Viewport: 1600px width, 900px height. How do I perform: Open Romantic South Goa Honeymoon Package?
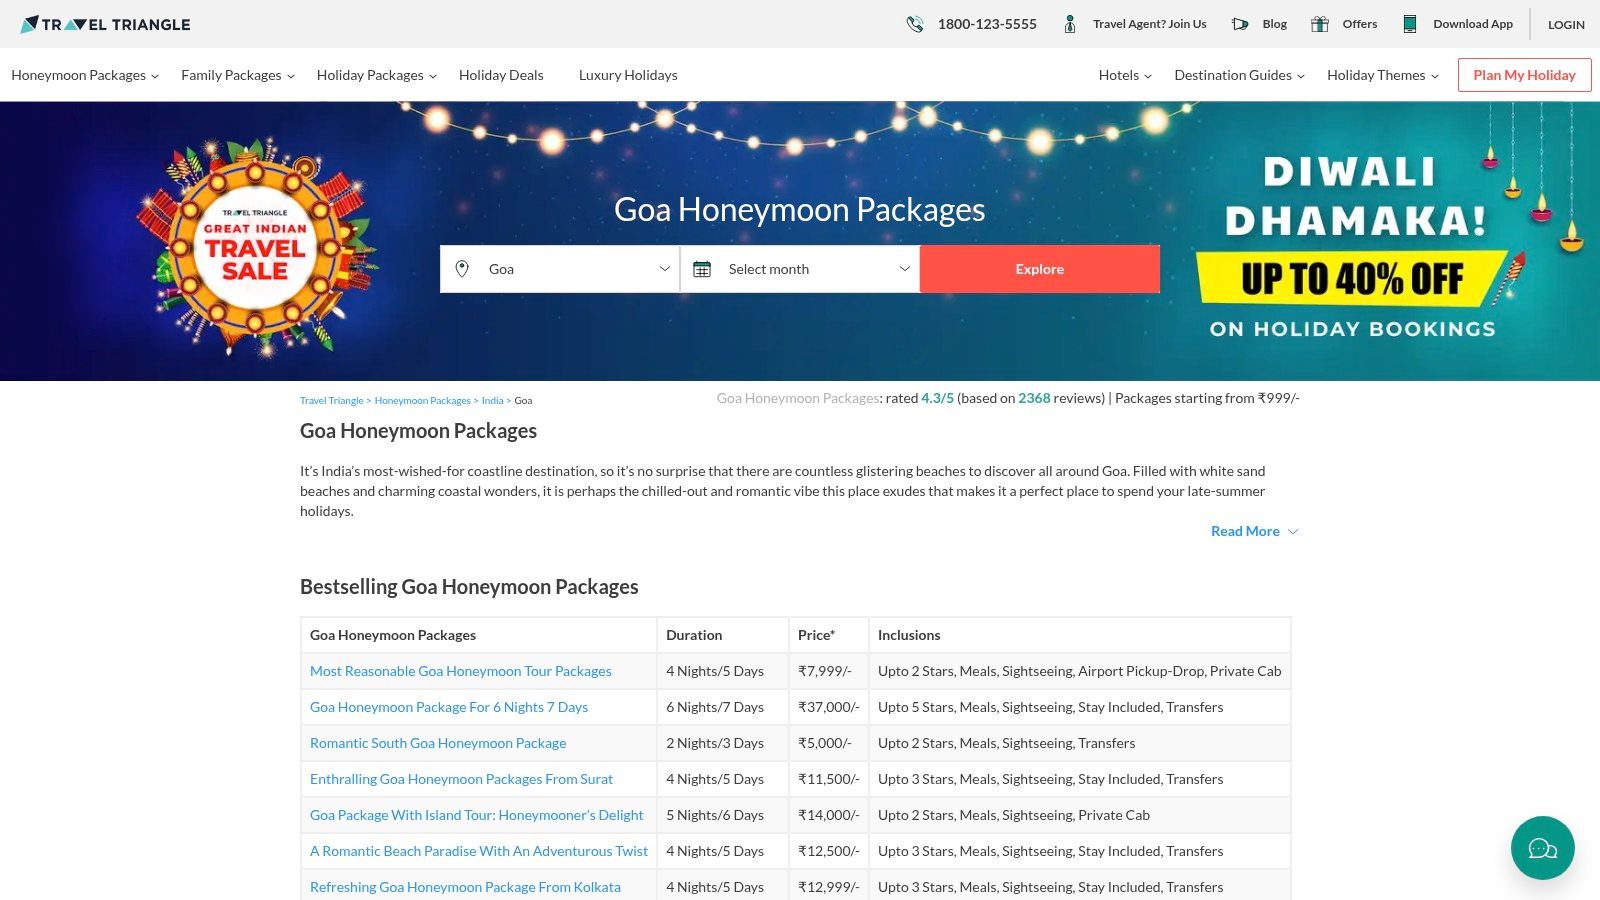pyautogui.click(x=438, y=743)
